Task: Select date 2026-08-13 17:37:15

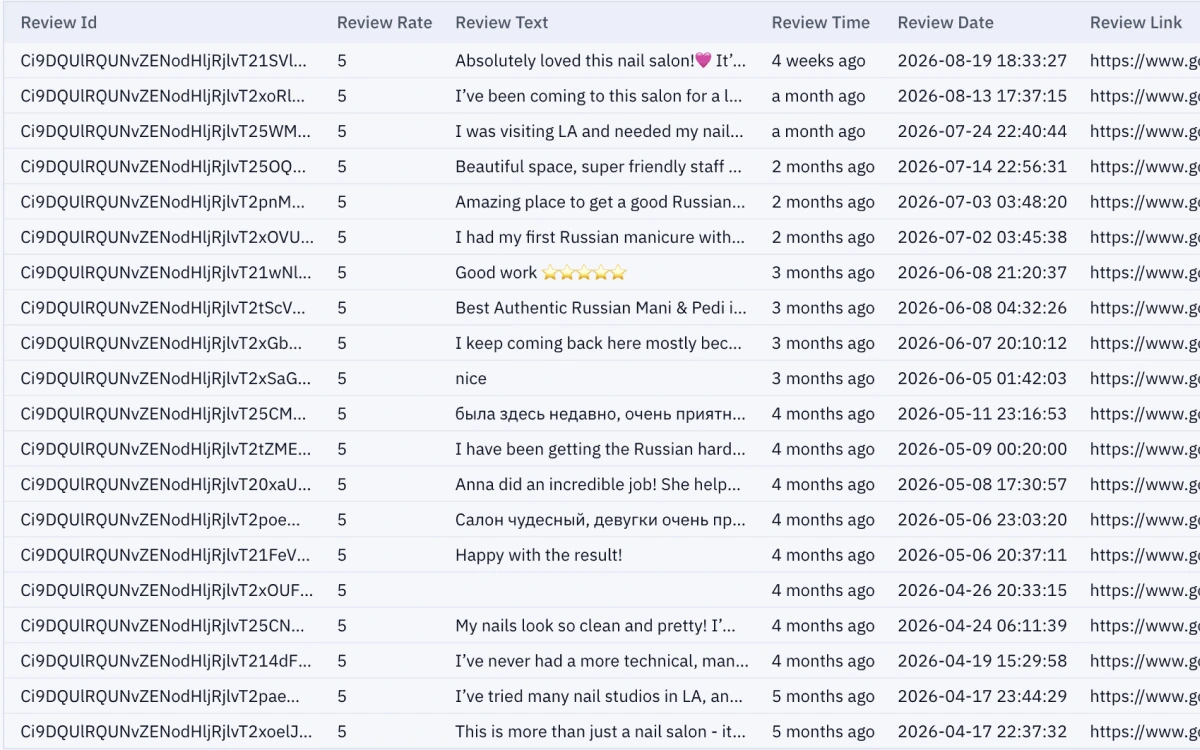Action: (x=982, y=96)
